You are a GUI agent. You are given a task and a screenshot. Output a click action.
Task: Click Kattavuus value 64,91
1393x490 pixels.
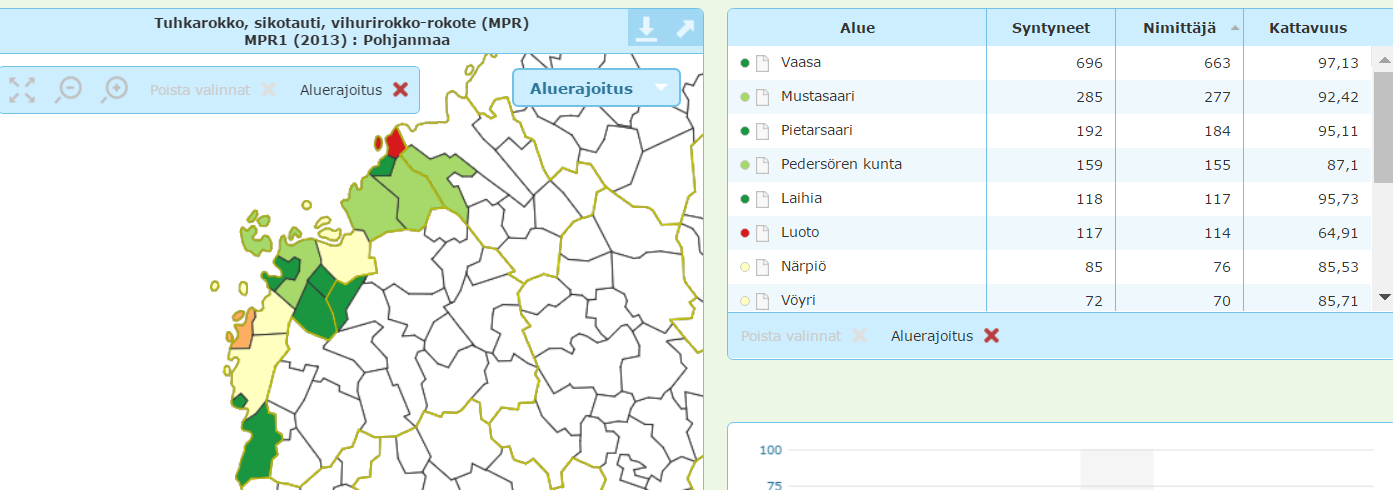click(1338, 233)
